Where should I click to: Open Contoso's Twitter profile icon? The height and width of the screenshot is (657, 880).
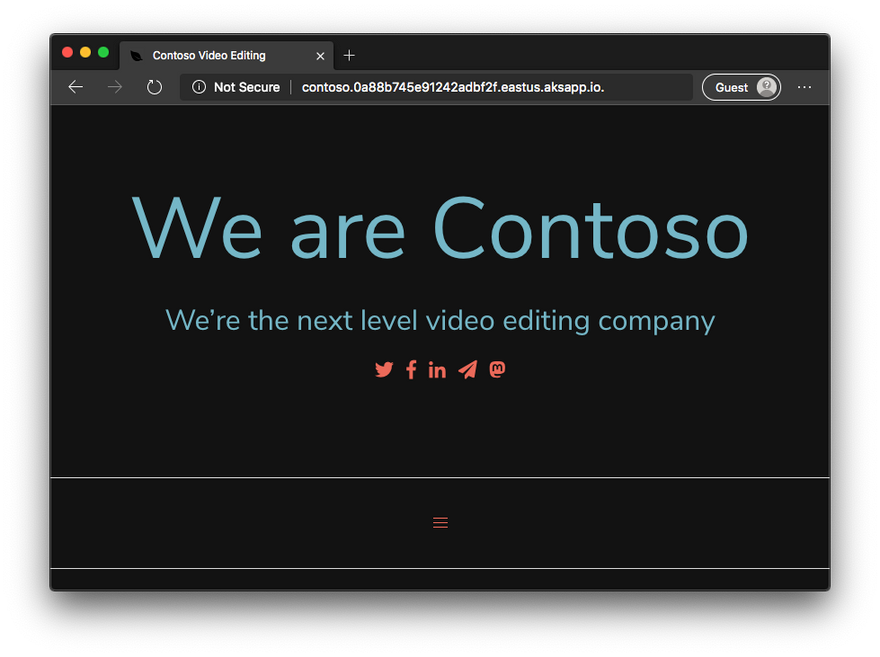pos(384,370)
